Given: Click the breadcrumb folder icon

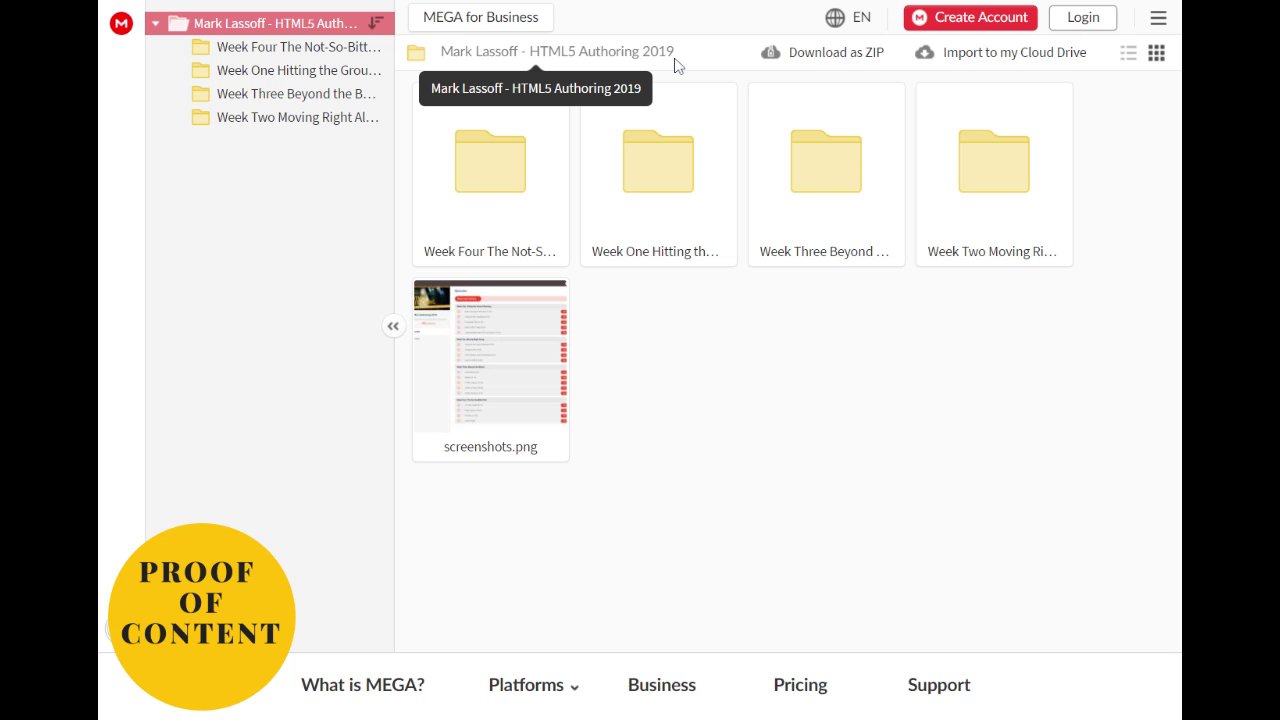Looking at the screenshot, I should point(416,52).
